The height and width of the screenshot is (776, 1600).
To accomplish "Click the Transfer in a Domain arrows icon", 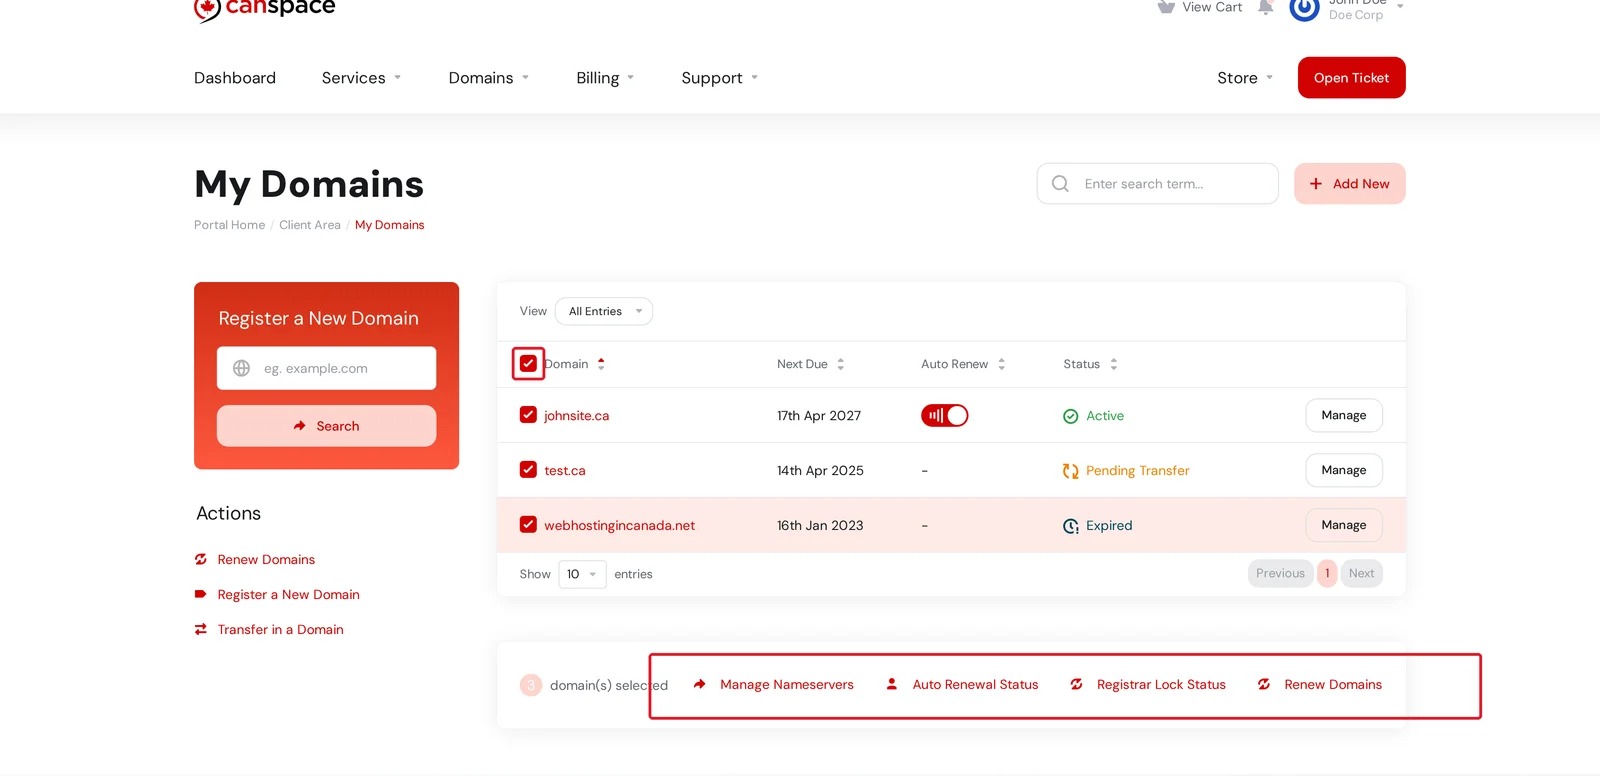I will pyautogui.click(x=201, y=629).
